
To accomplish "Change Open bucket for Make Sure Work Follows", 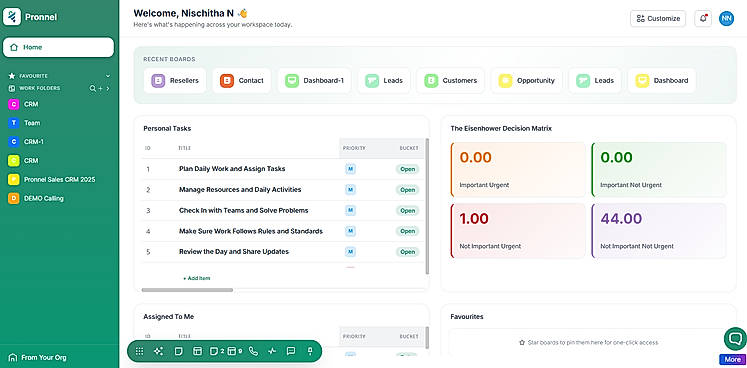I will 407,231.
